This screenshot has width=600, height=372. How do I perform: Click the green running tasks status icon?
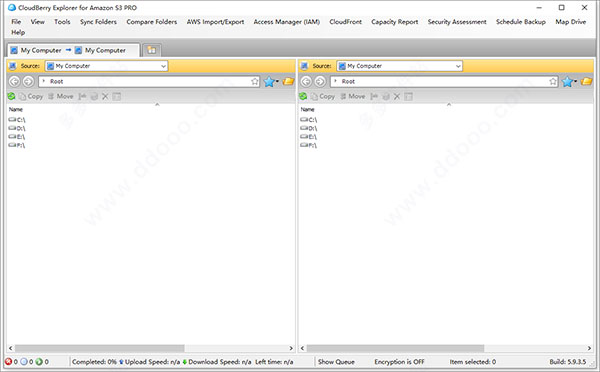39,361
